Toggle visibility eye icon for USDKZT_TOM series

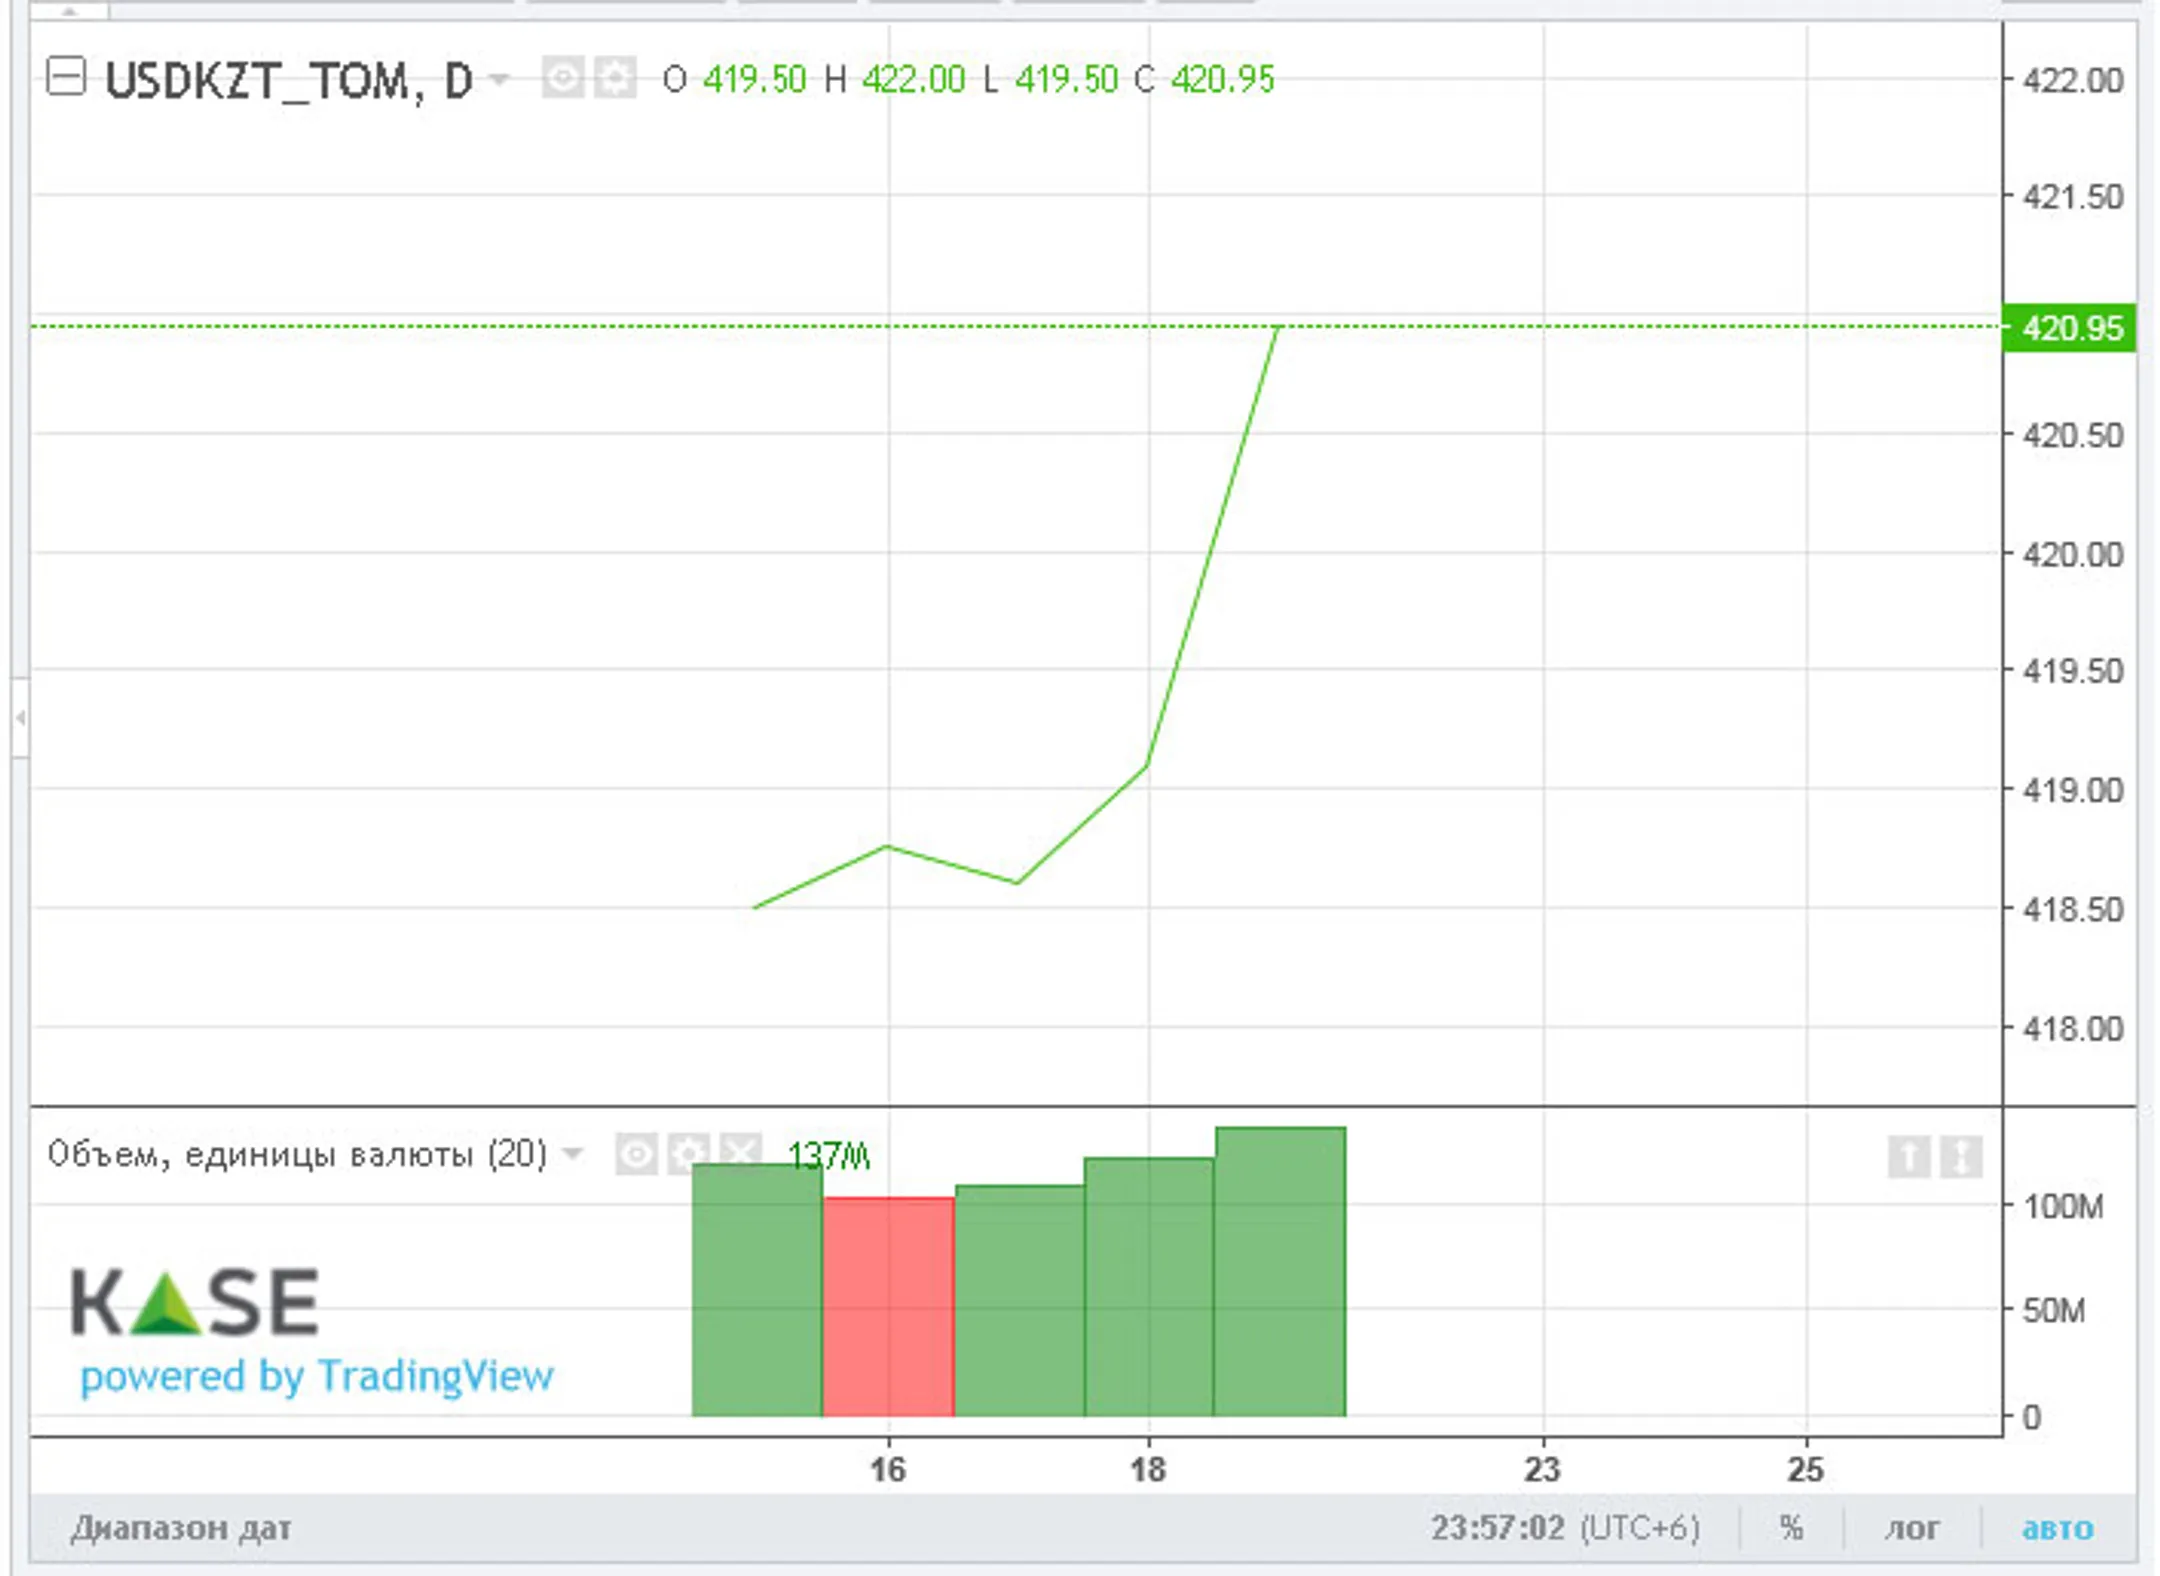pos(562,77)
